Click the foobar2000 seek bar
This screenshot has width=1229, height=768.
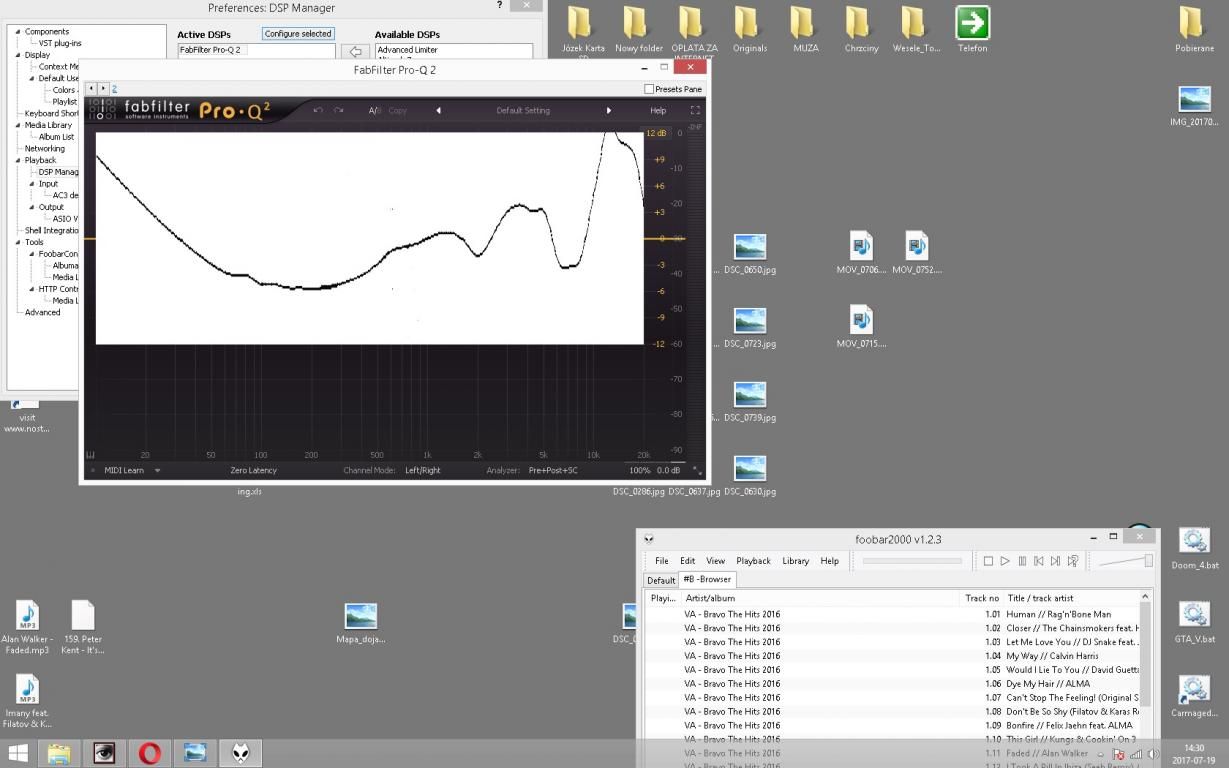(x=912, y=561)
